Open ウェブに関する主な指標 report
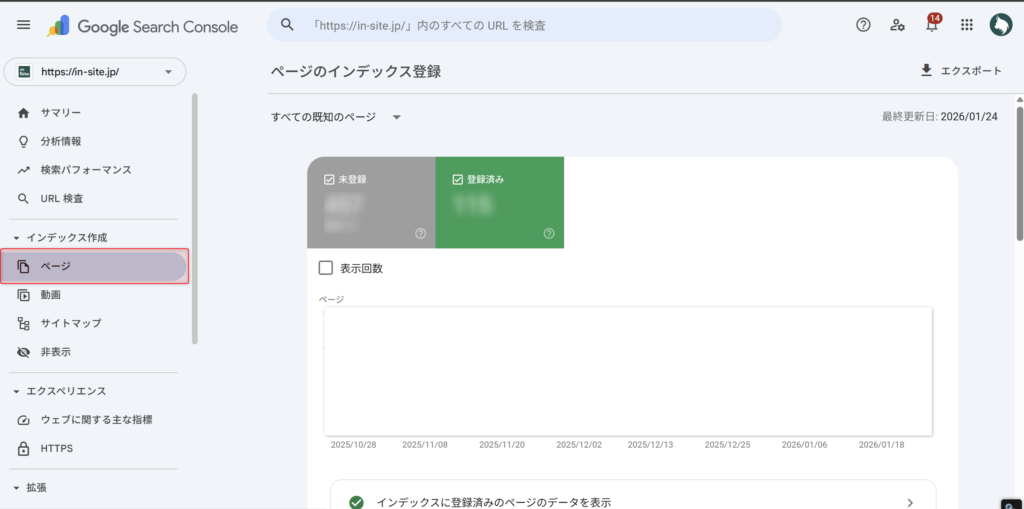 tap(97, 420)
